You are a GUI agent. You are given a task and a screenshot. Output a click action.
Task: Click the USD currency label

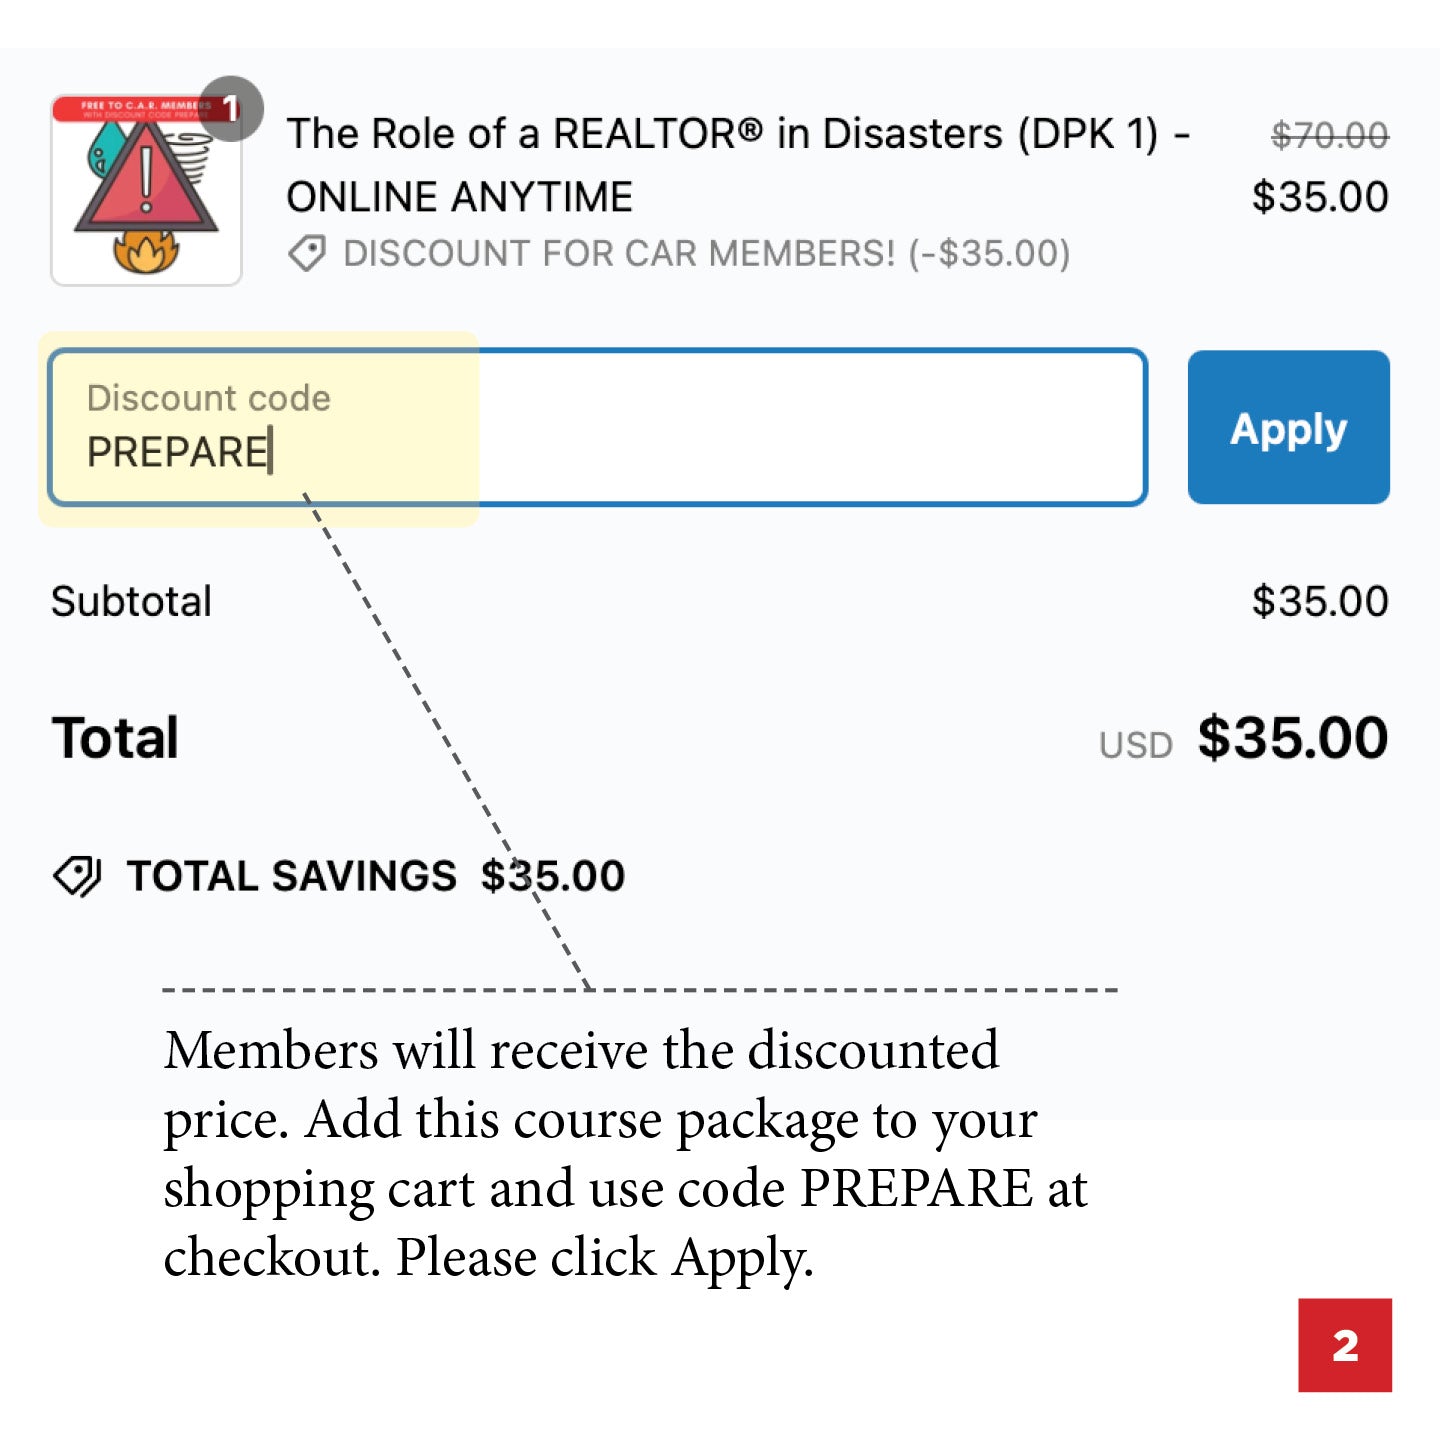(1136, 744)
